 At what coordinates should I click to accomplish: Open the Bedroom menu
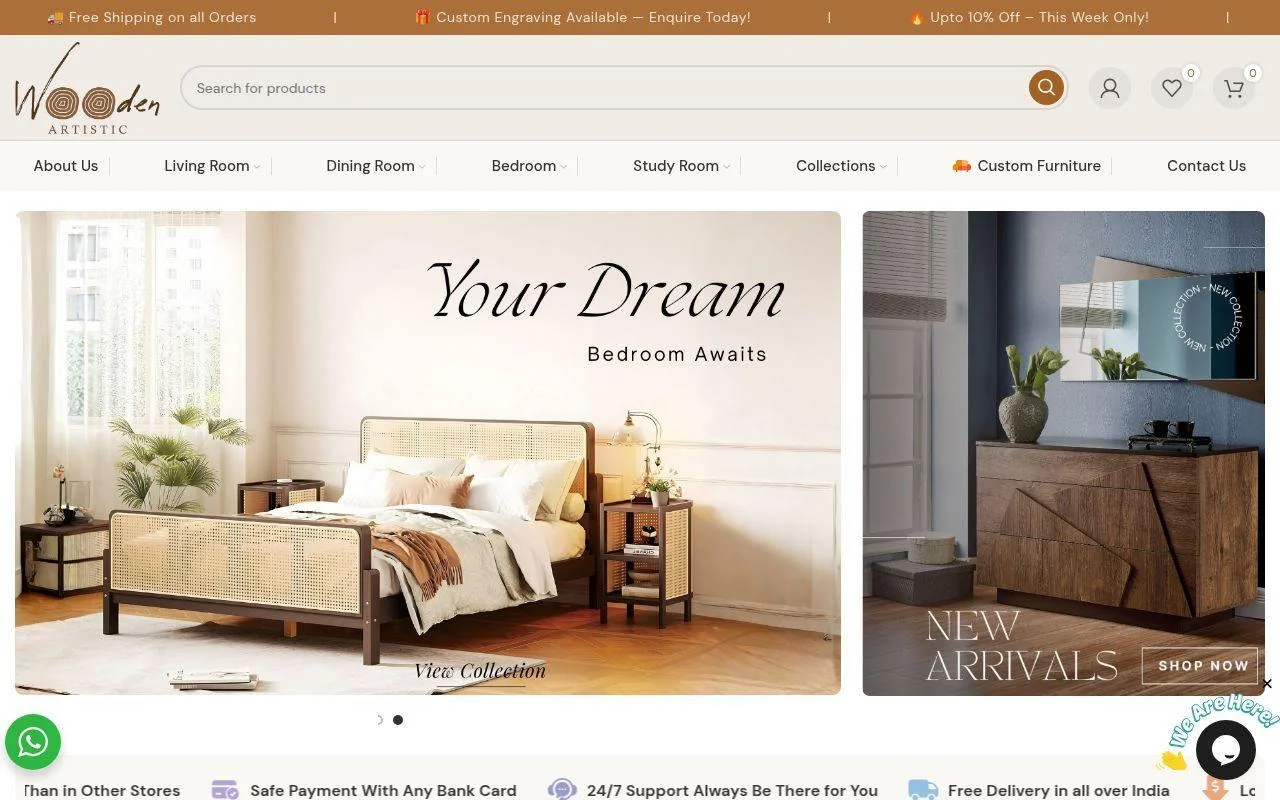[524, 166]
